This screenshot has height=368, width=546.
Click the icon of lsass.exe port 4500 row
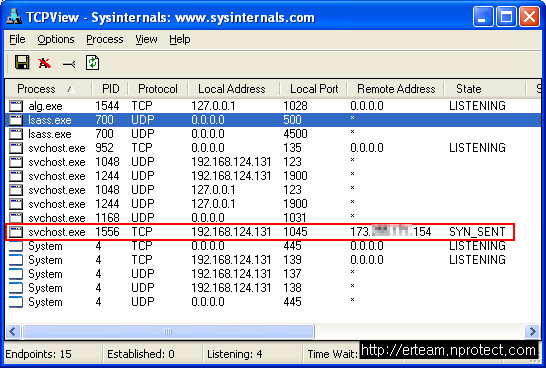tap(16, 134)
